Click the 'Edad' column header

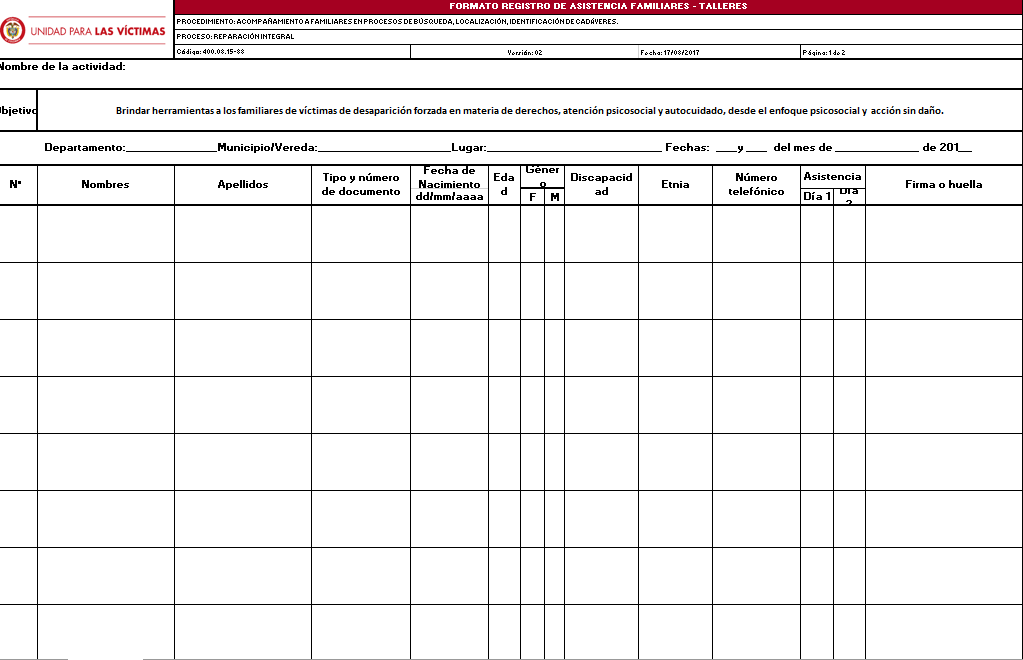point(504,185)
